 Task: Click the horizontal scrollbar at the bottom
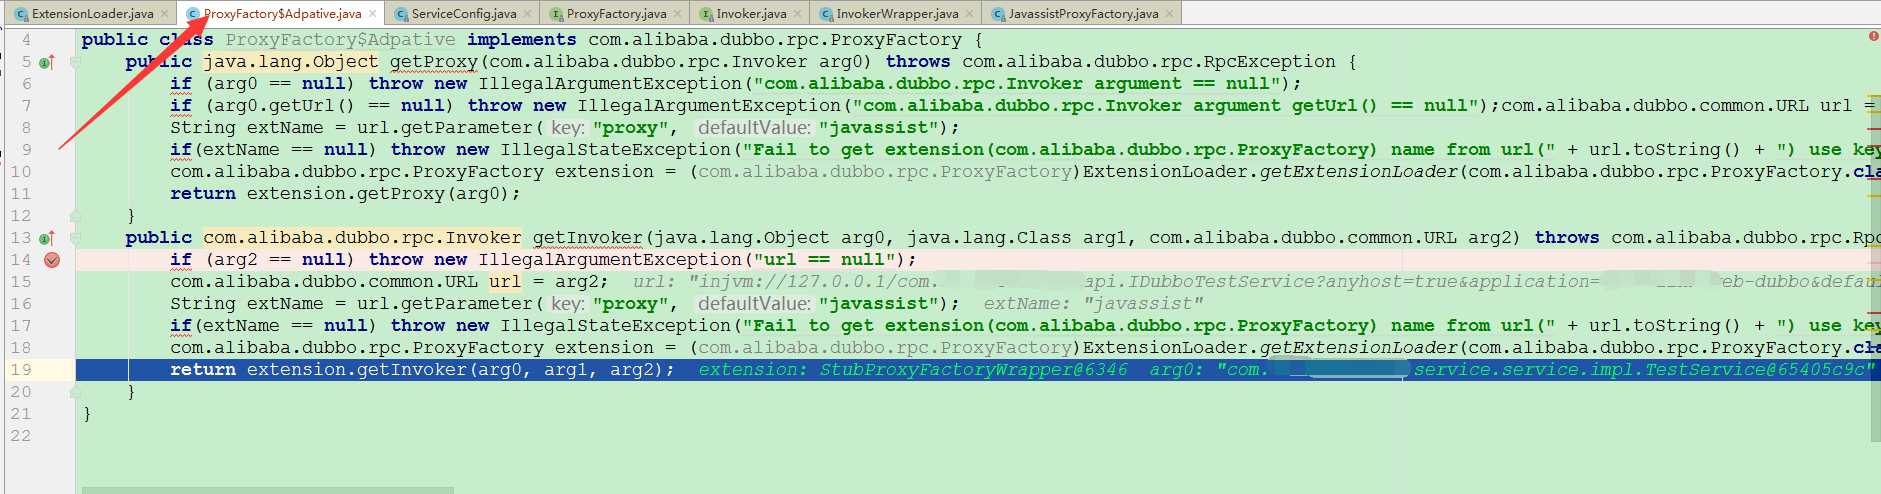point(268,490)
